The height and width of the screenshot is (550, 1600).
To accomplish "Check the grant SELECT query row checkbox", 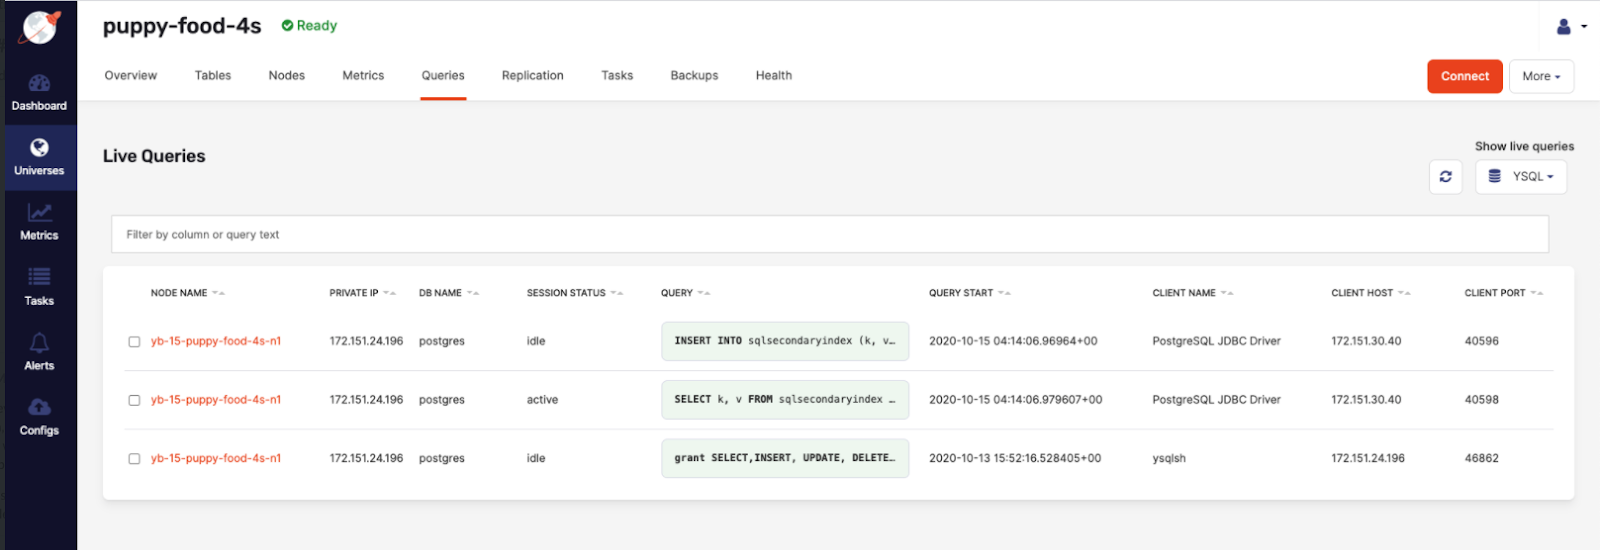I will pyautogui.click(x=134, y=459).
